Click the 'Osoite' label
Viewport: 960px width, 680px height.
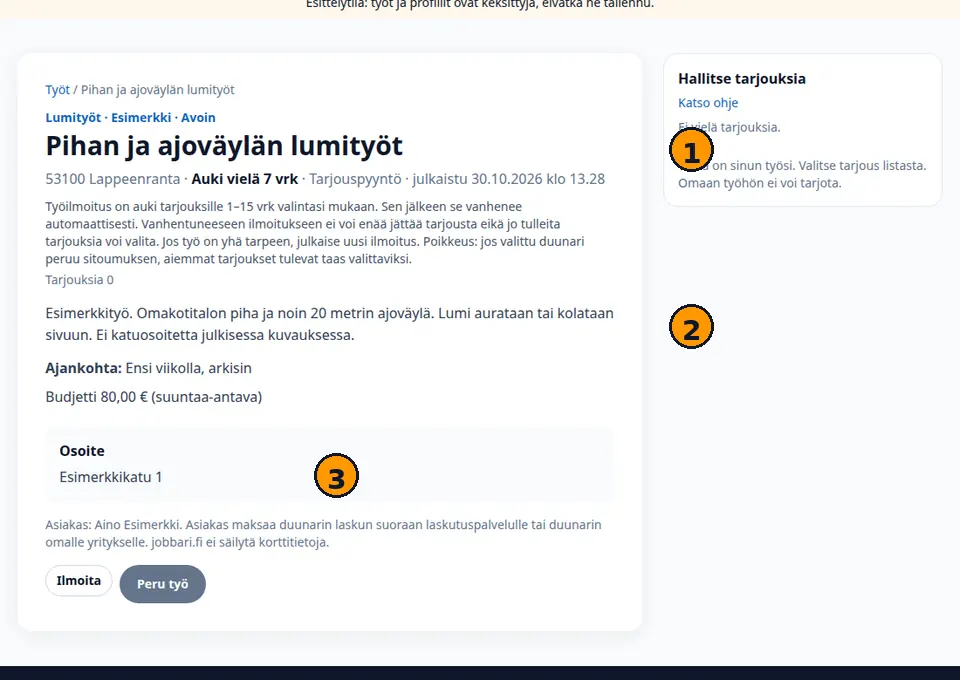(82, 451)
